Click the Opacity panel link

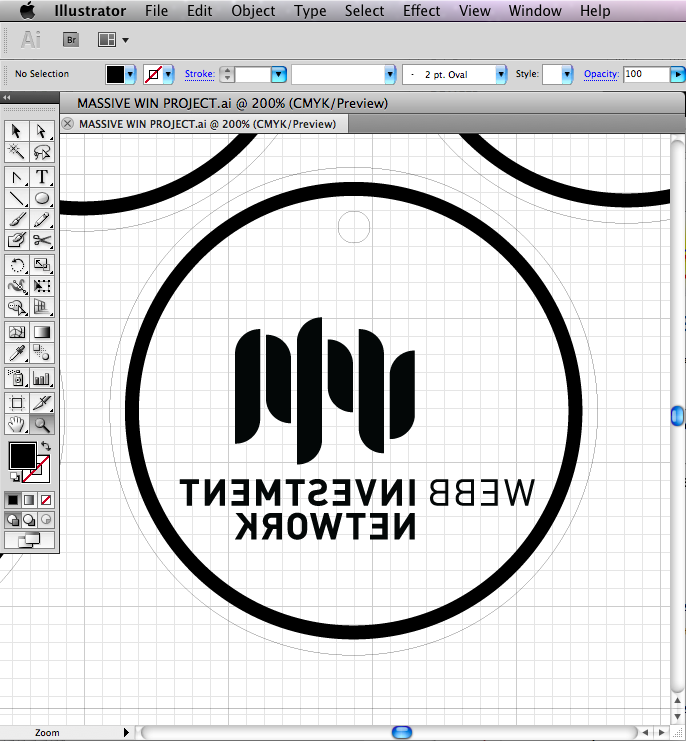click(601, 74)
